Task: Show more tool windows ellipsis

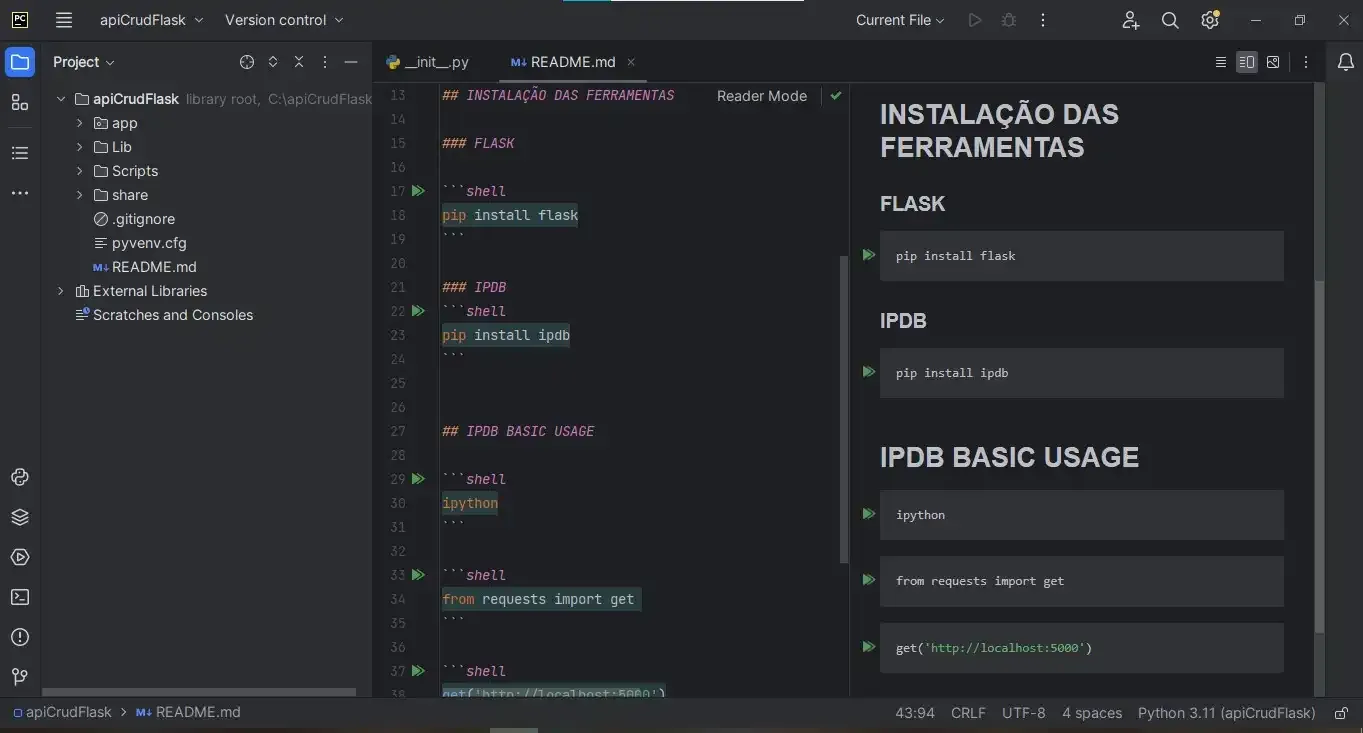Action: [x=20, y=193]
